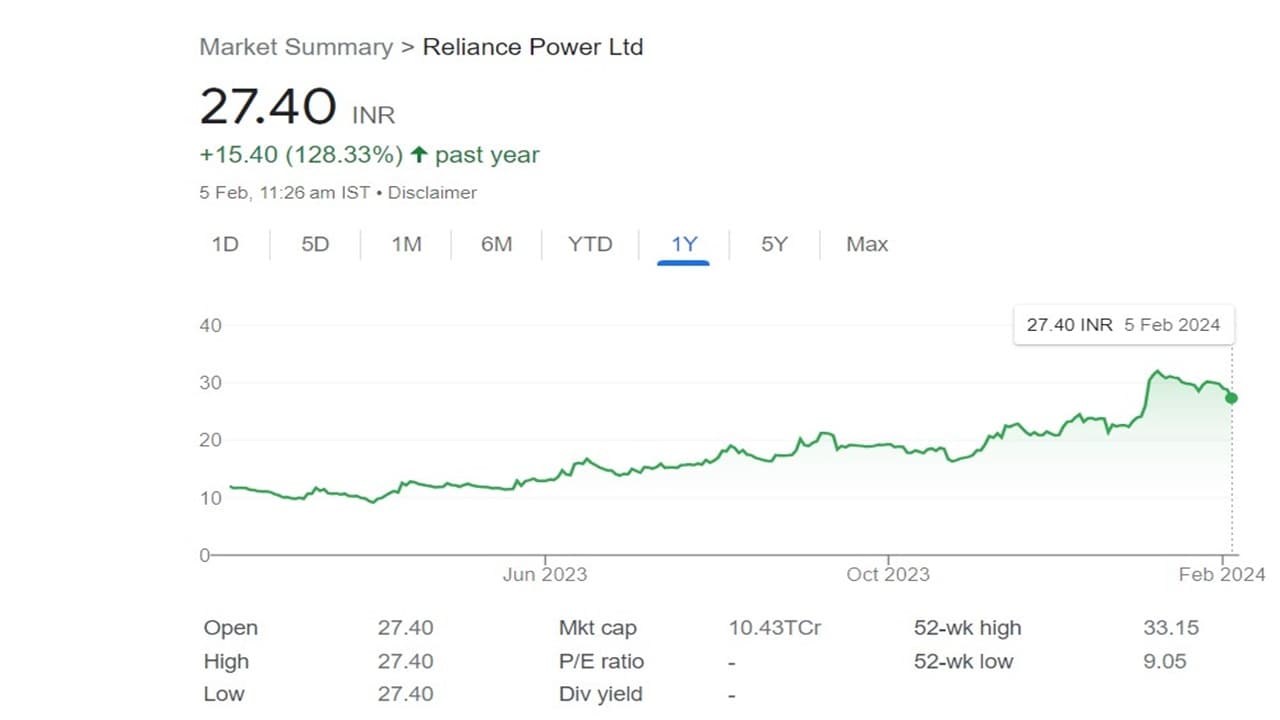Switch to 5Y price history
The height and width of the screenshot is (720, 1280).
pyautogui.click(x=774, y=244)
